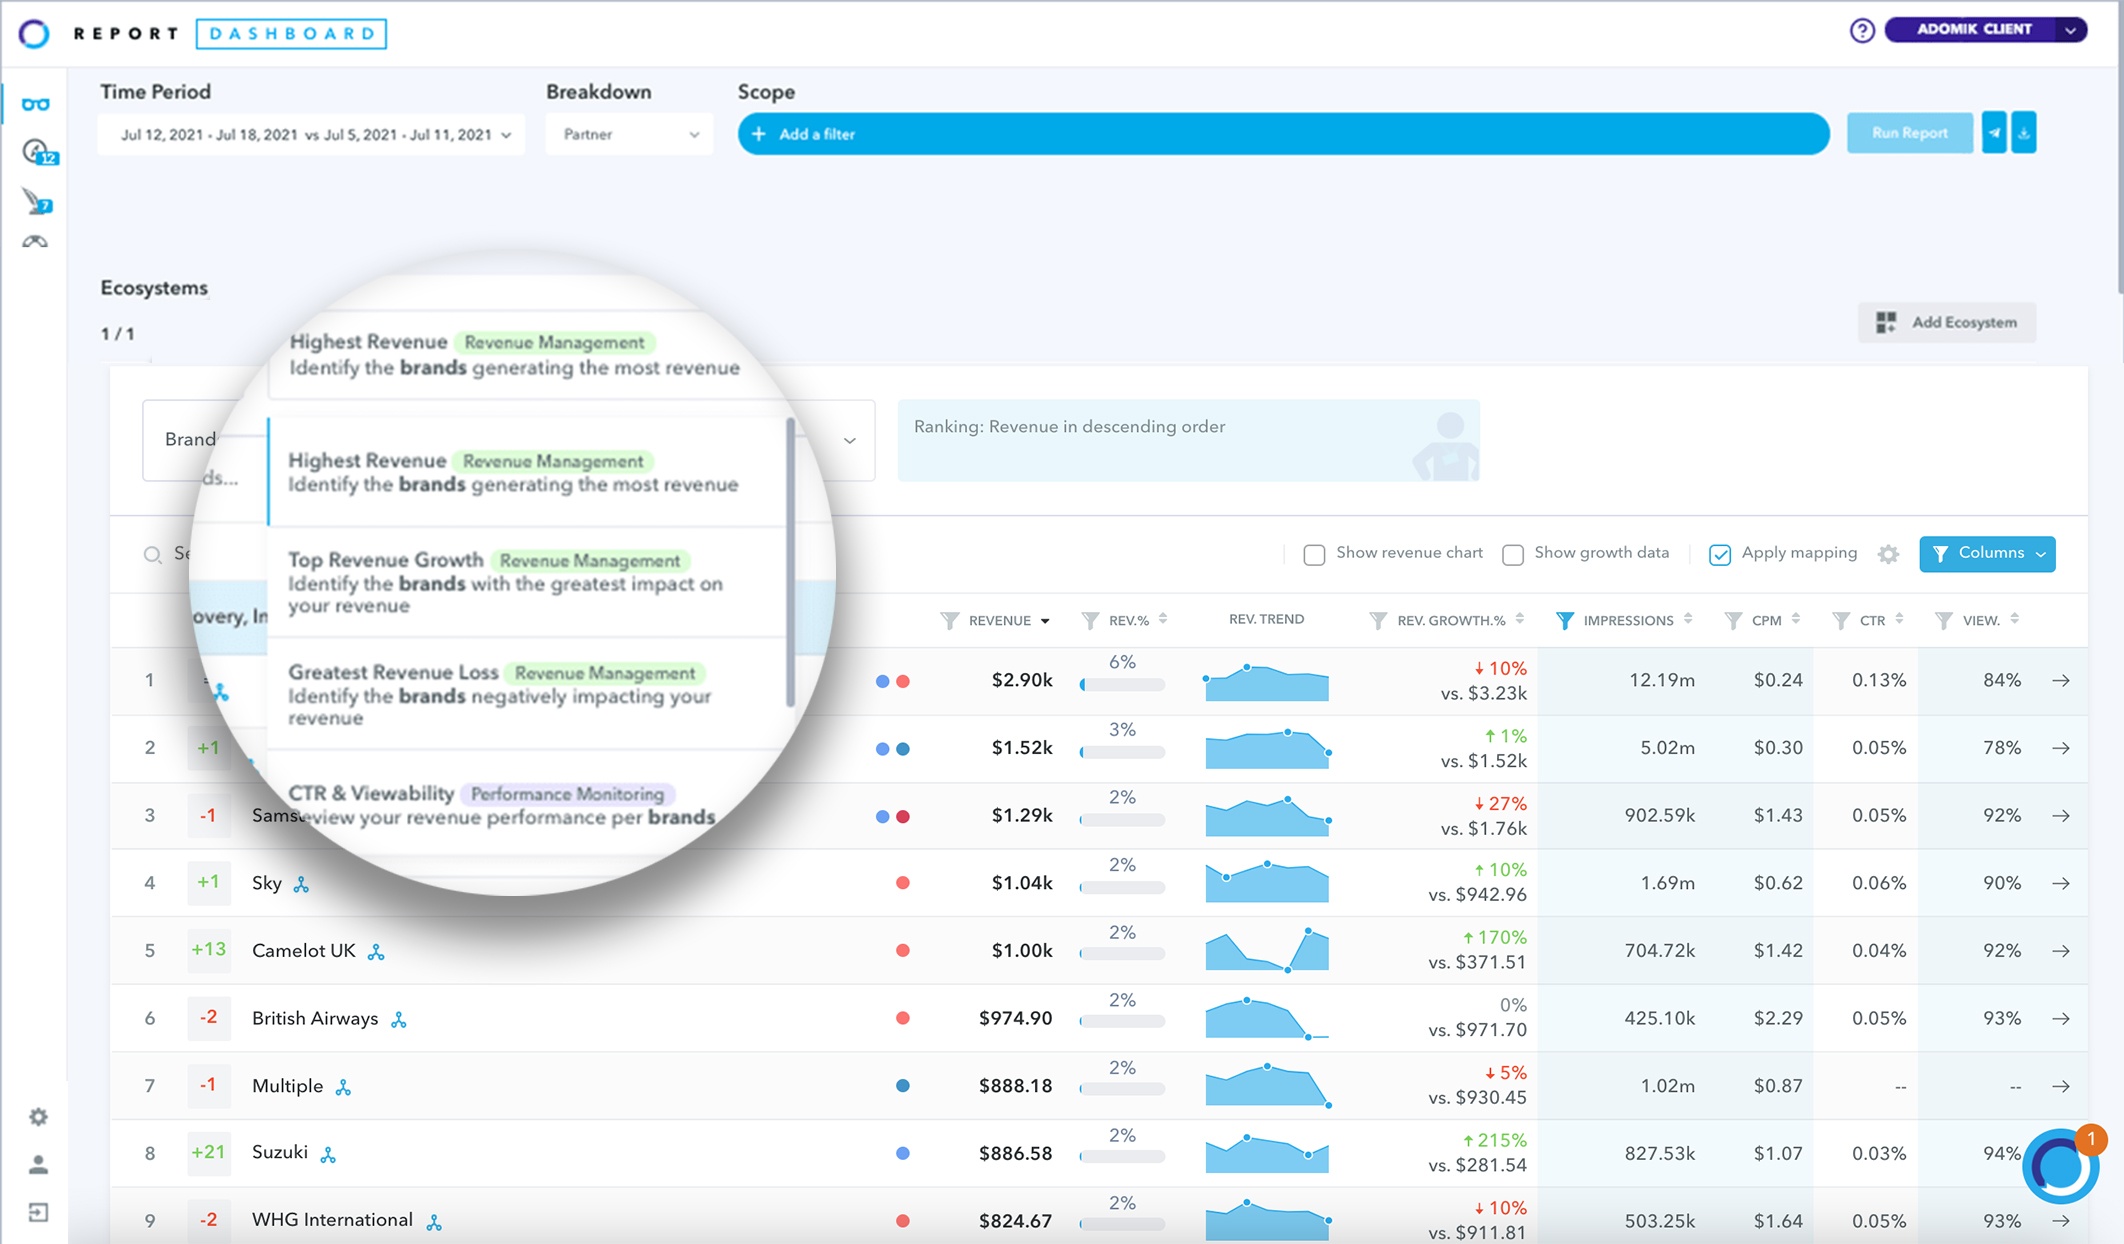Click the trend chart for Suzuki
The width and height of the screenshot is (2124, 1244).
pyautogui.click(x=1267, y=1153)
